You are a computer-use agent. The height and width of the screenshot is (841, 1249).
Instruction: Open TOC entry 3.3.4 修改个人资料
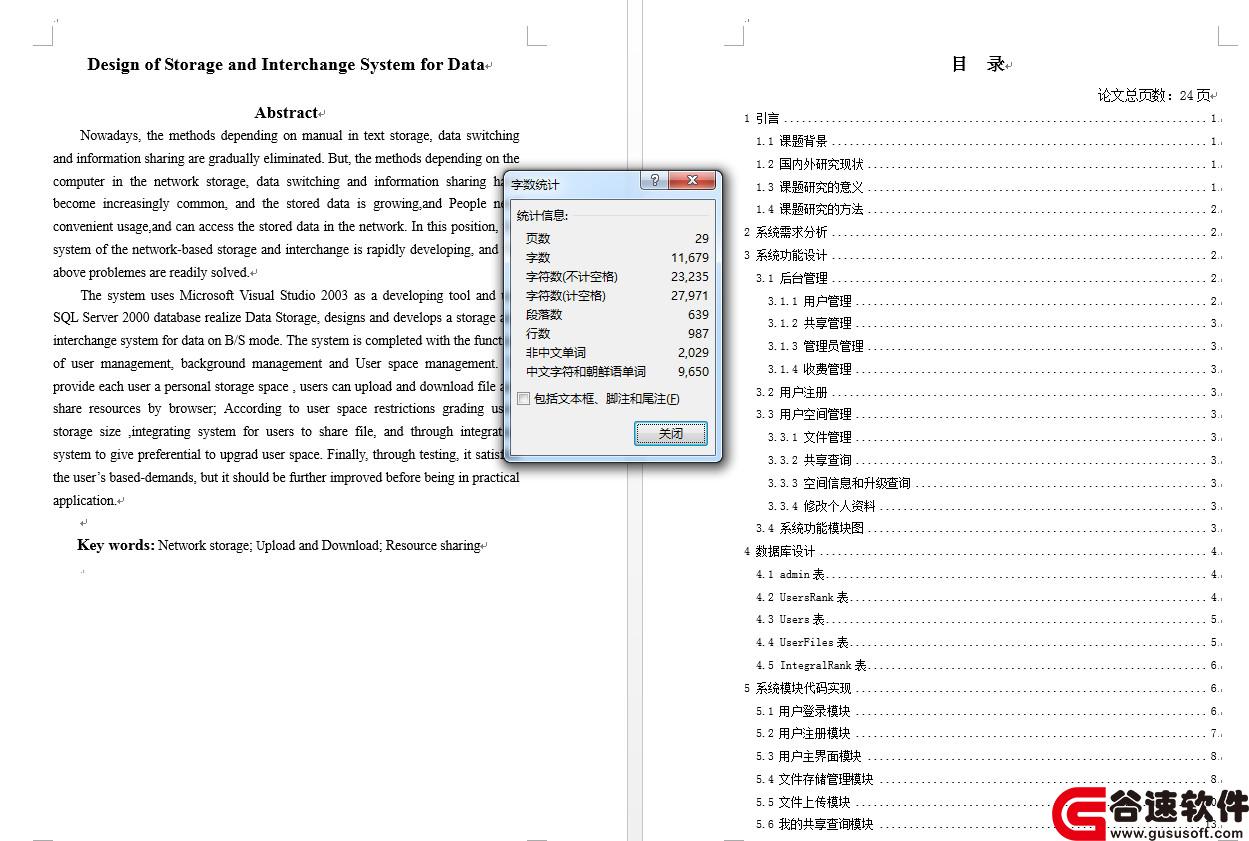993,506
